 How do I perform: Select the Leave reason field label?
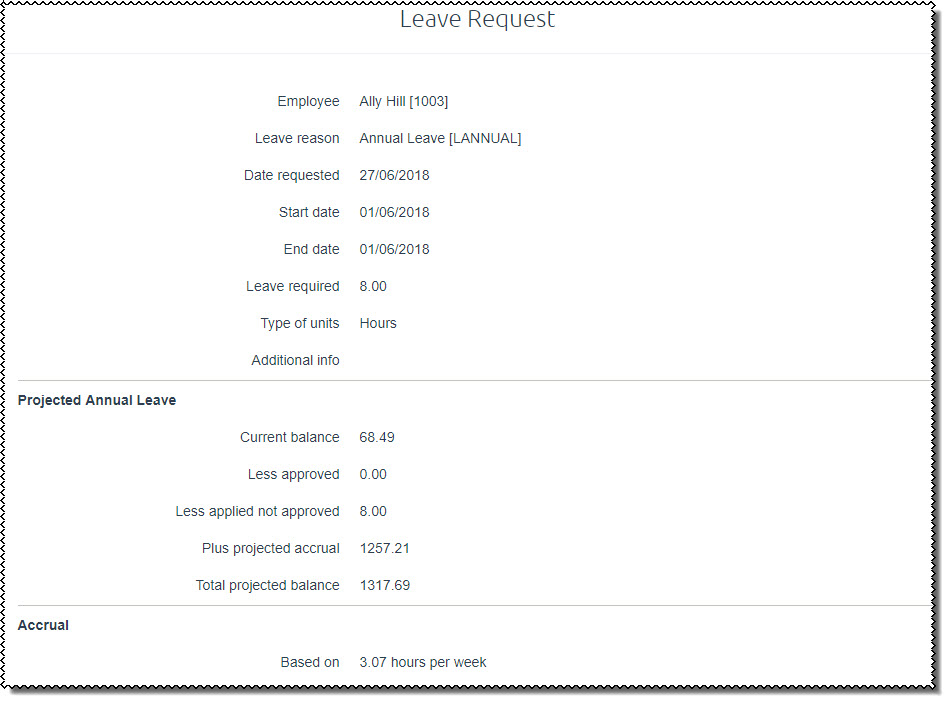tap(297, 138)
